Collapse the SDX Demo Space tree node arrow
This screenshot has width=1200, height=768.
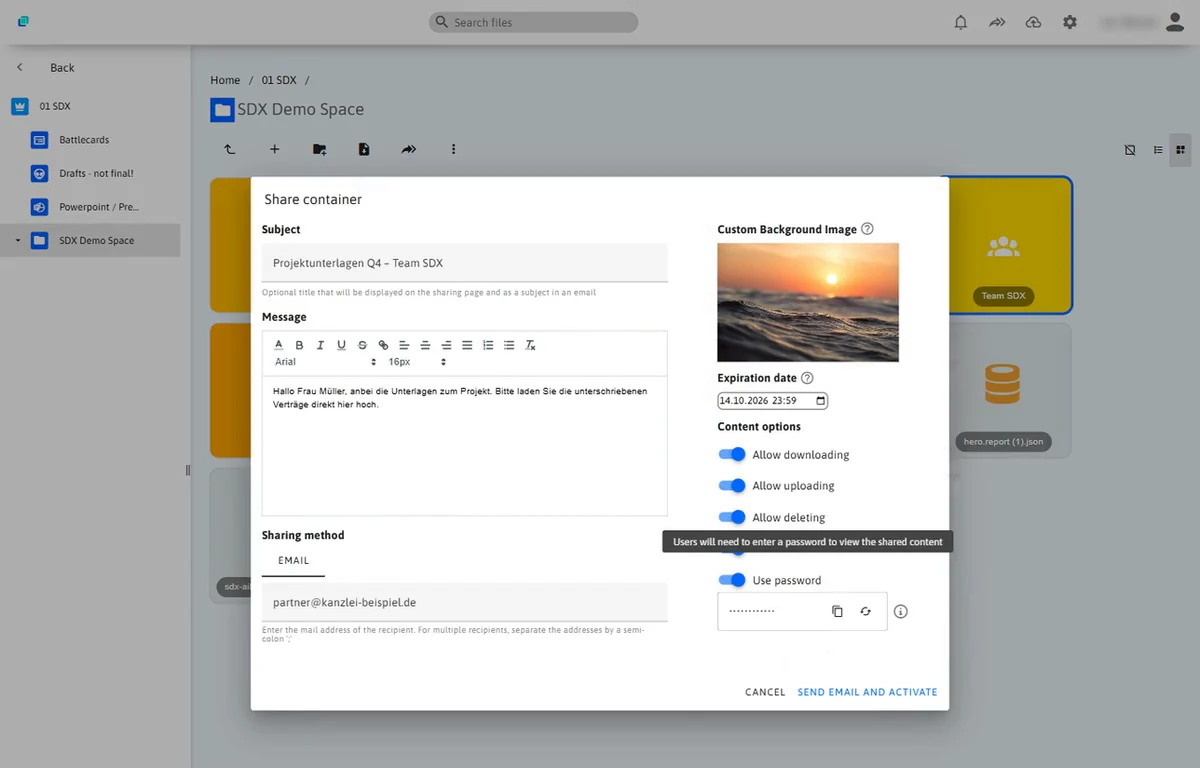17,241
